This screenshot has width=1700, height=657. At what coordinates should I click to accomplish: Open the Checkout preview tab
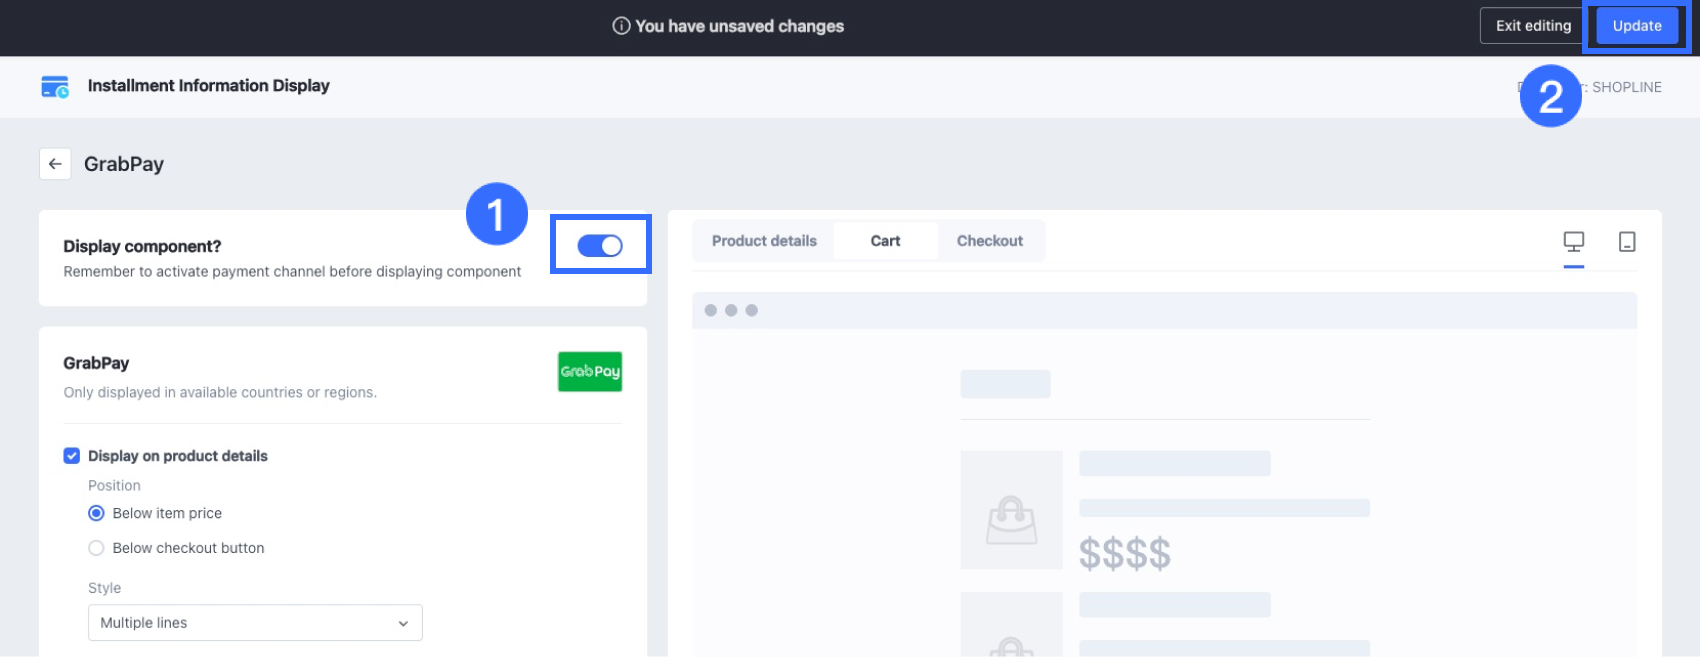point(989,241)
